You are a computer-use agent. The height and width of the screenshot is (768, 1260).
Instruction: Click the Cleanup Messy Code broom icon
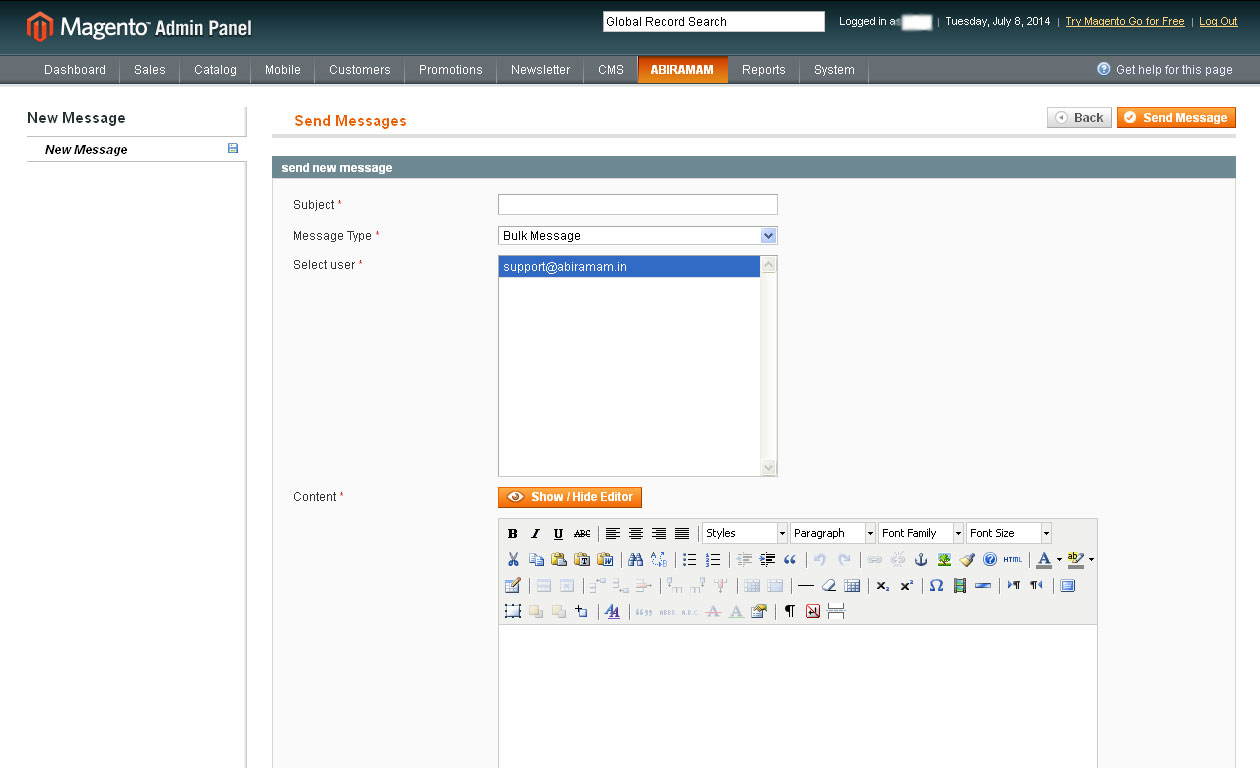[967, 560]
